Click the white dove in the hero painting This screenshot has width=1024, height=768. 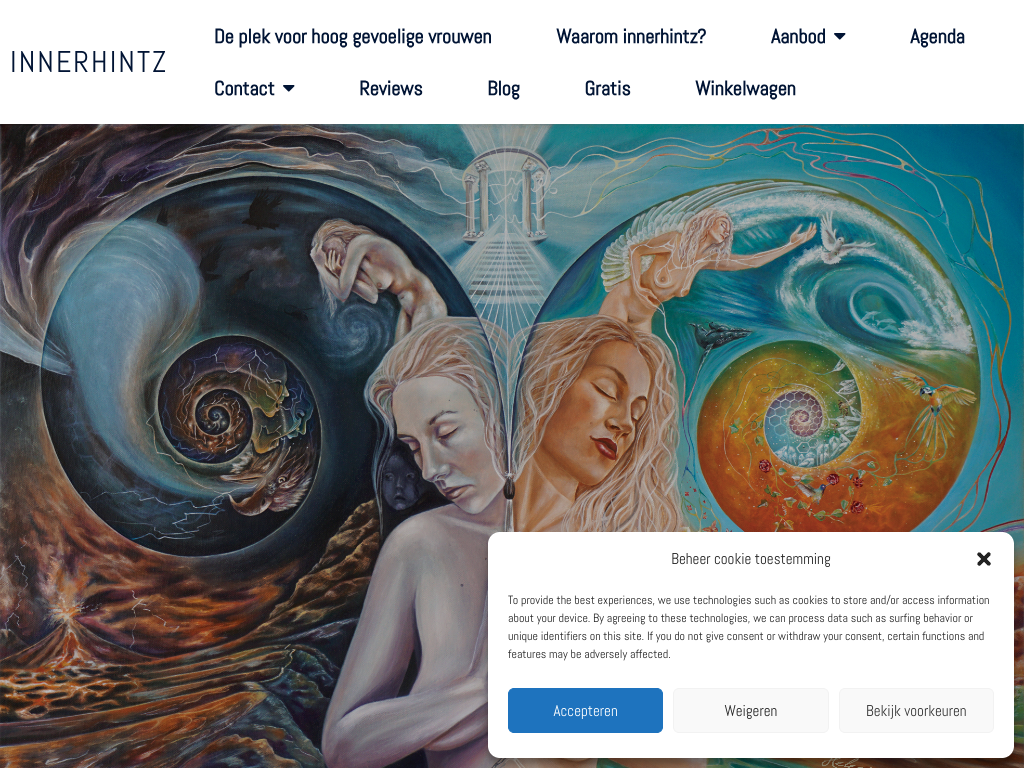point(839,238)
